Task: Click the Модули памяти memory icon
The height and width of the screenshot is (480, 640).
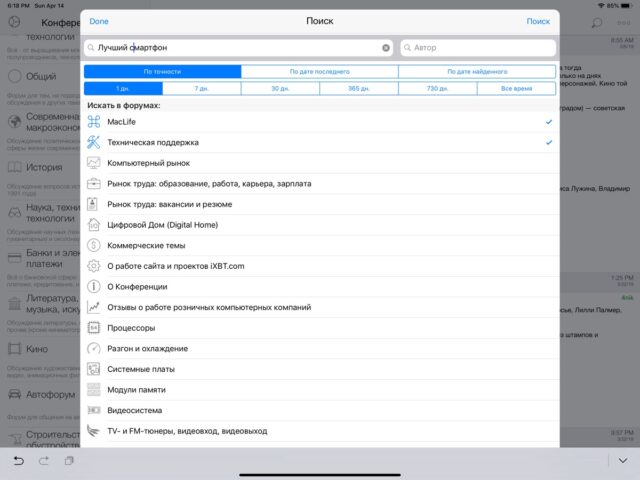Action: pos(93,389)
